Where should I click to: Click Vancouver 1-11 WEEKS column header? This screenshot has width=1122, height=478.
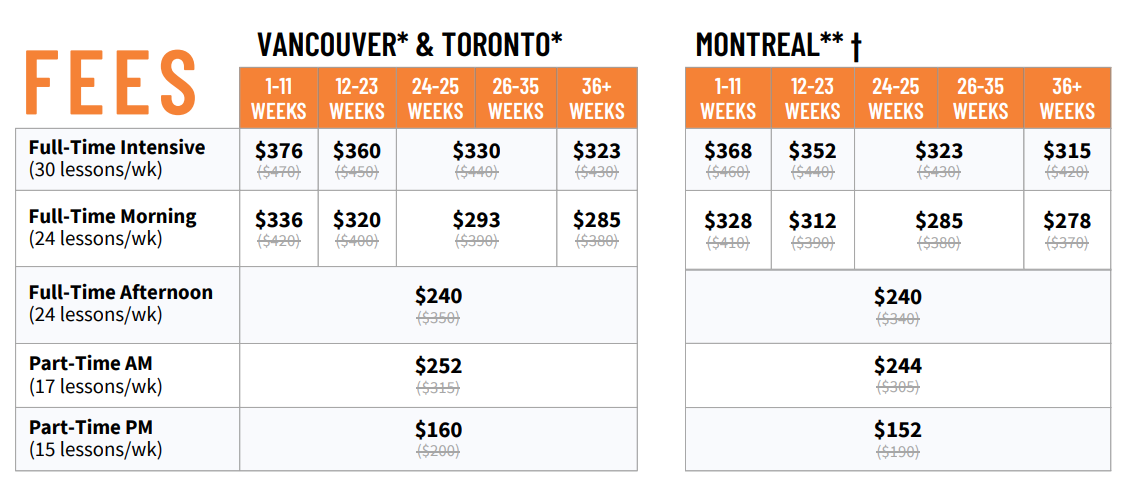click(279, 99)
